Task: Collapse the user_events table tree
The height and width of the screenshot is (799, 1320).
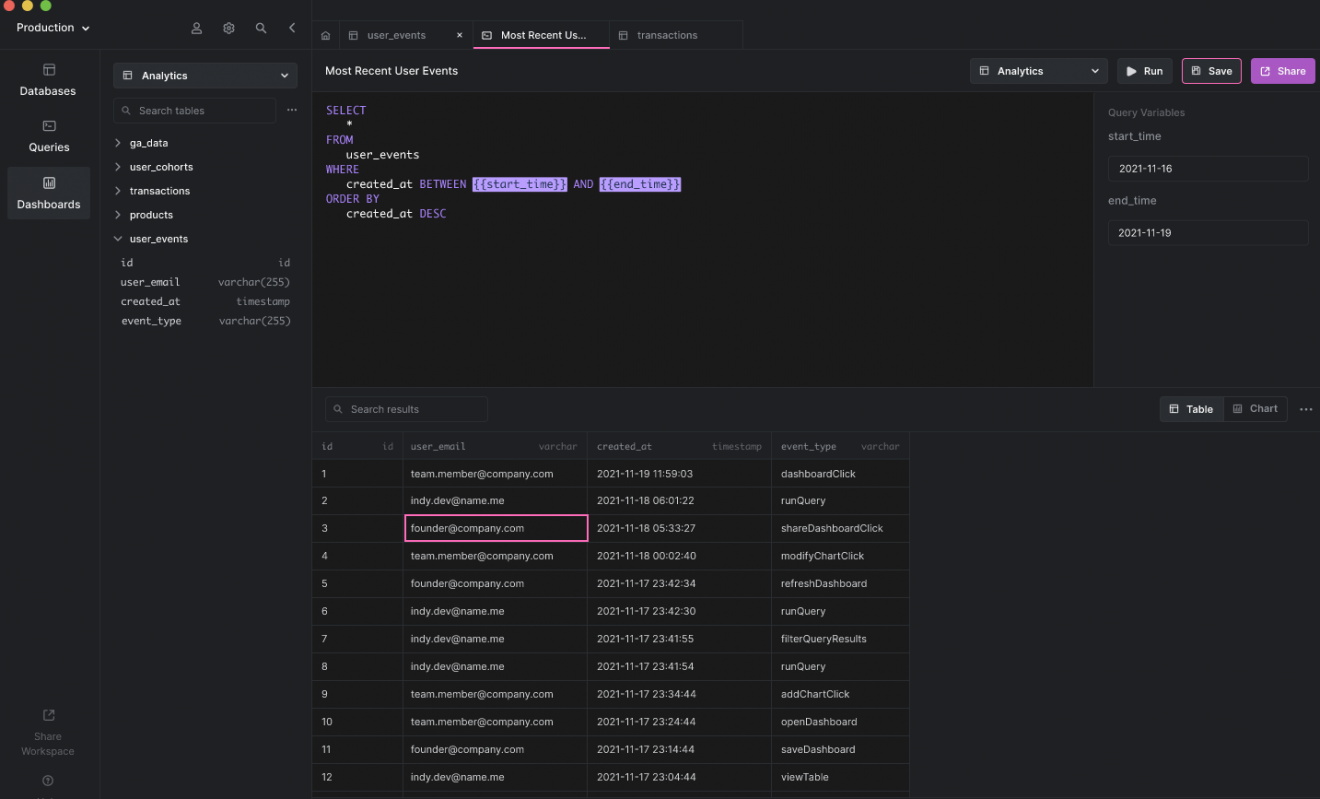Action: [117, 238]
